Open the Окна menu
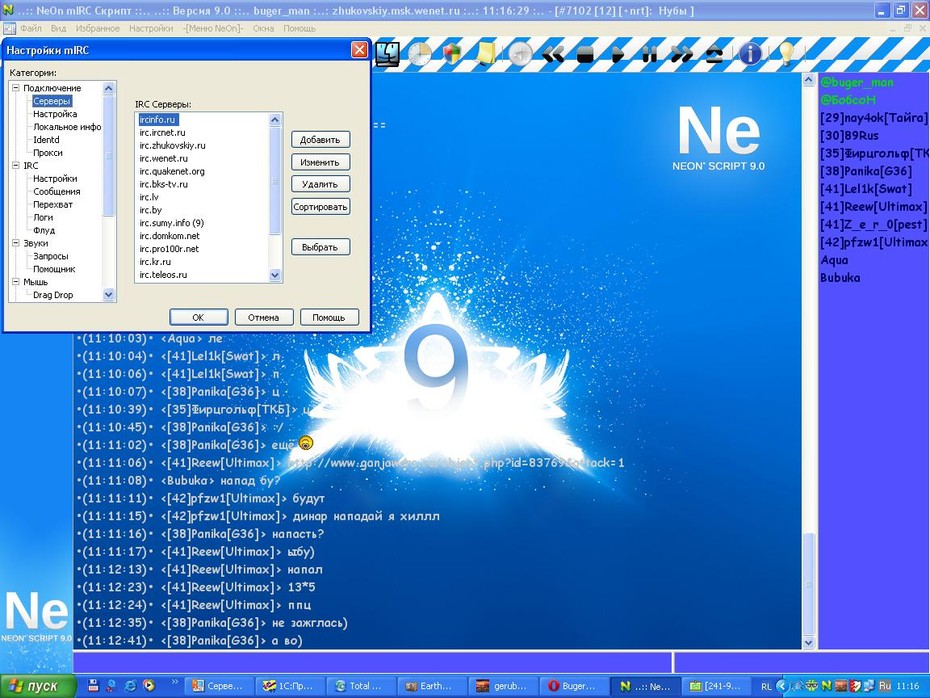The width and height of the screenshot is (930, 698). (263, 28)
